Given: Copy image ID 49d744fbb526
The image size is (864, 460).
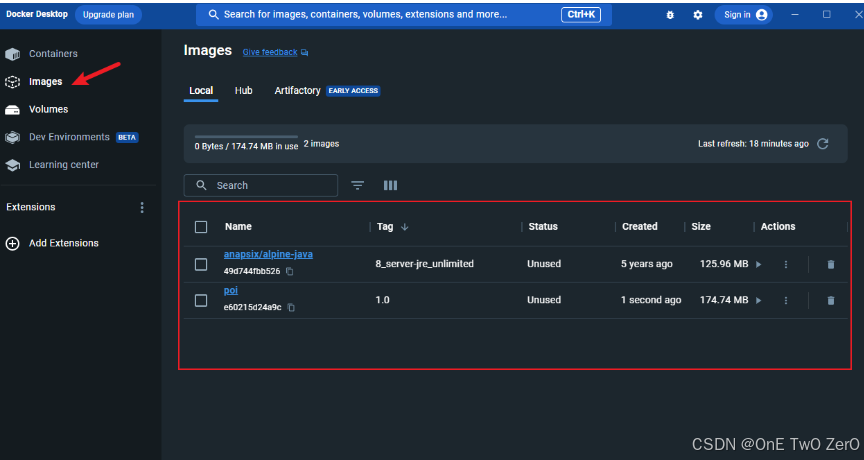Looking at the screenshot, I should pos(290,272).
